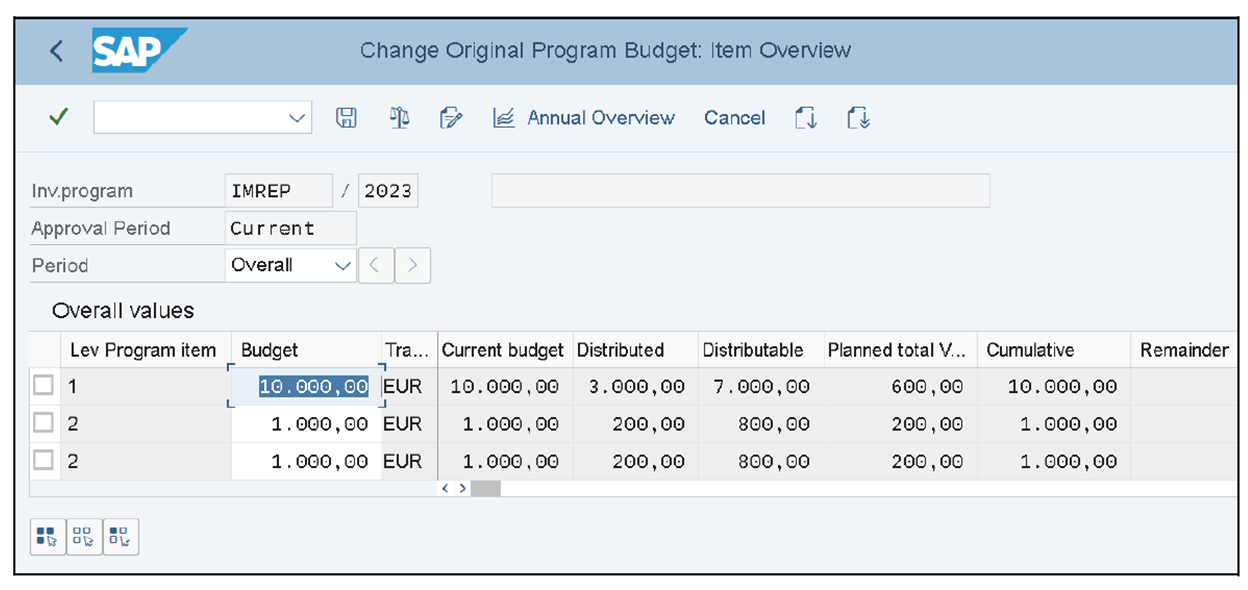1248x590 pixels.
Task: Select the Current budget column header
Action: coord(505,350)
